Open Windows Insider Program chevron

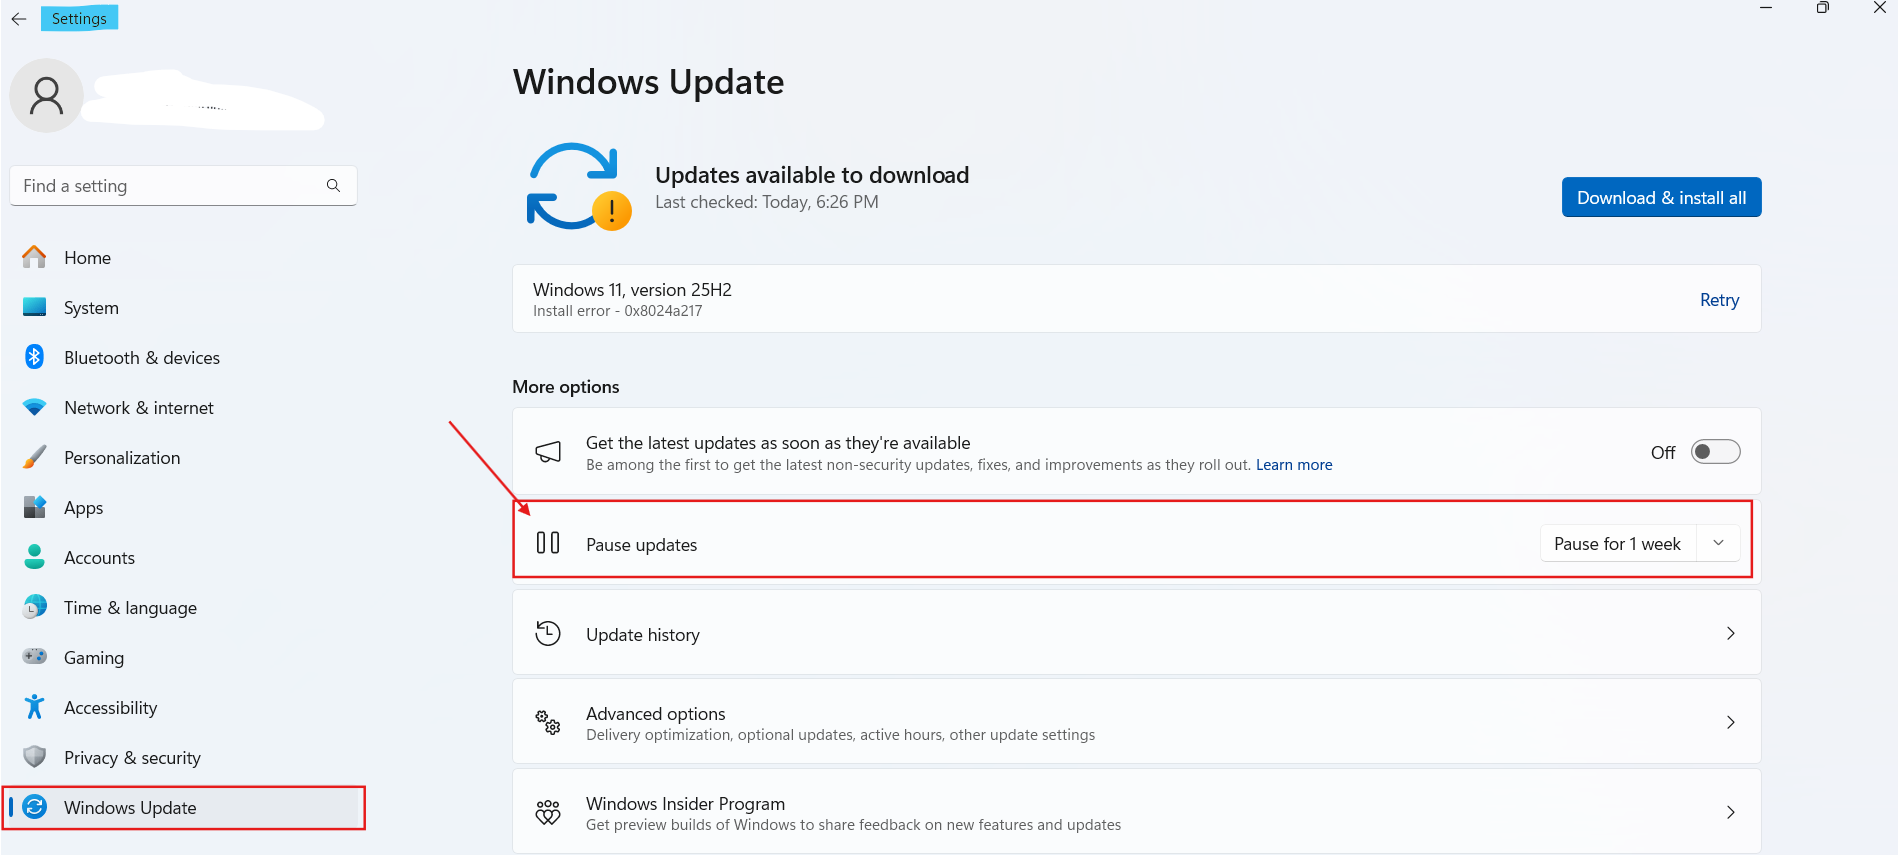coord(1731,812)
